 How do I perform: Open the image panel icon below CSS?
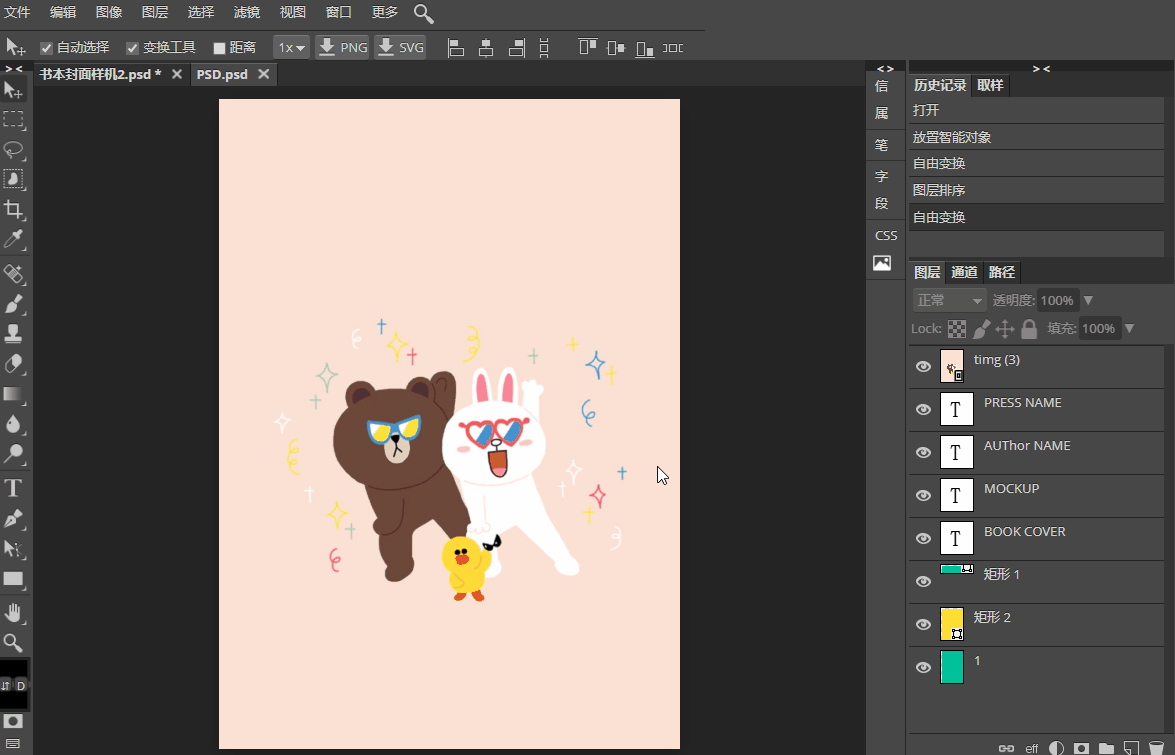(x=882, y=263)
